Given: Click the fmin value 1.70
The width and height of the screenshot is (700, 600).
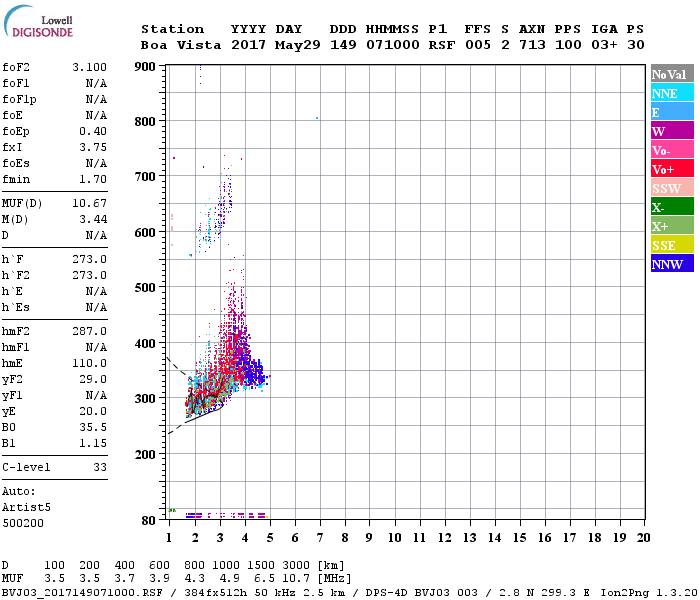Looking at the screenshot, I should [93, 179].
